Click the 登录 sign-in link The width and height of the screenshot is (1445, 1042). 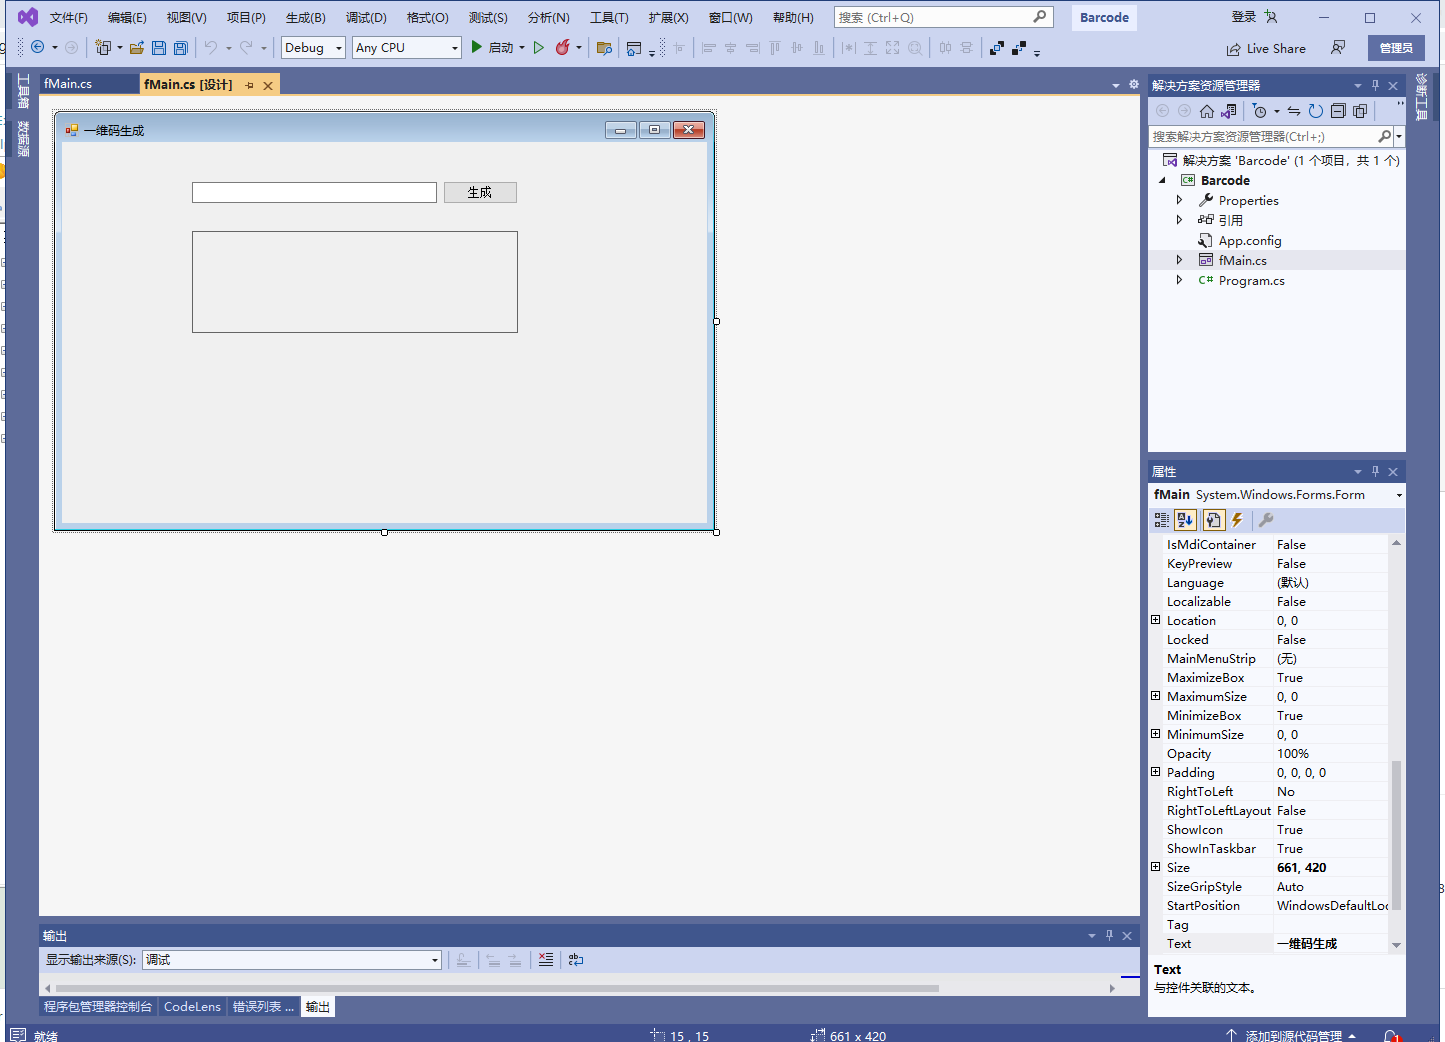click(x=1244, y=17)
